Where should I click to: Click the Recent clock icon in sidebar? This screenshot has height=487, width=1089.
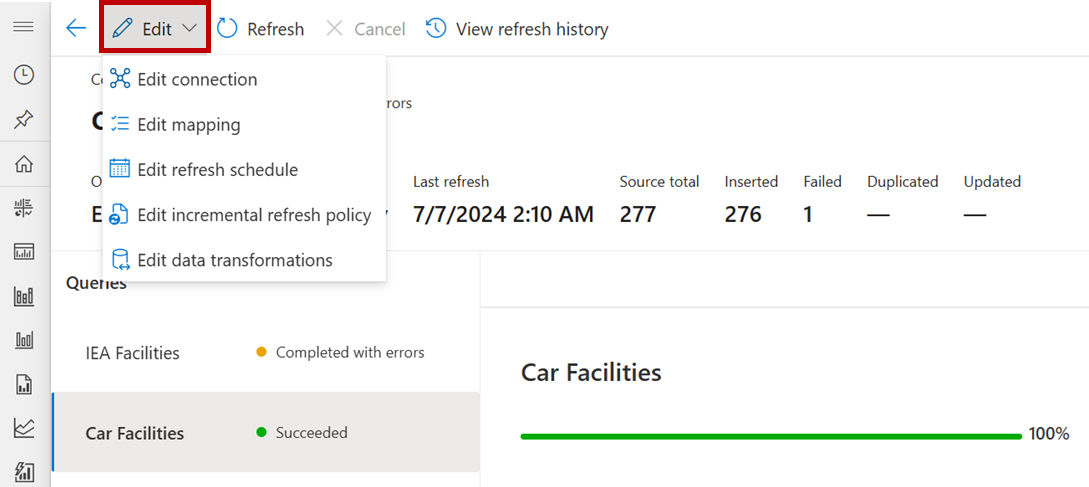[23, 75]
